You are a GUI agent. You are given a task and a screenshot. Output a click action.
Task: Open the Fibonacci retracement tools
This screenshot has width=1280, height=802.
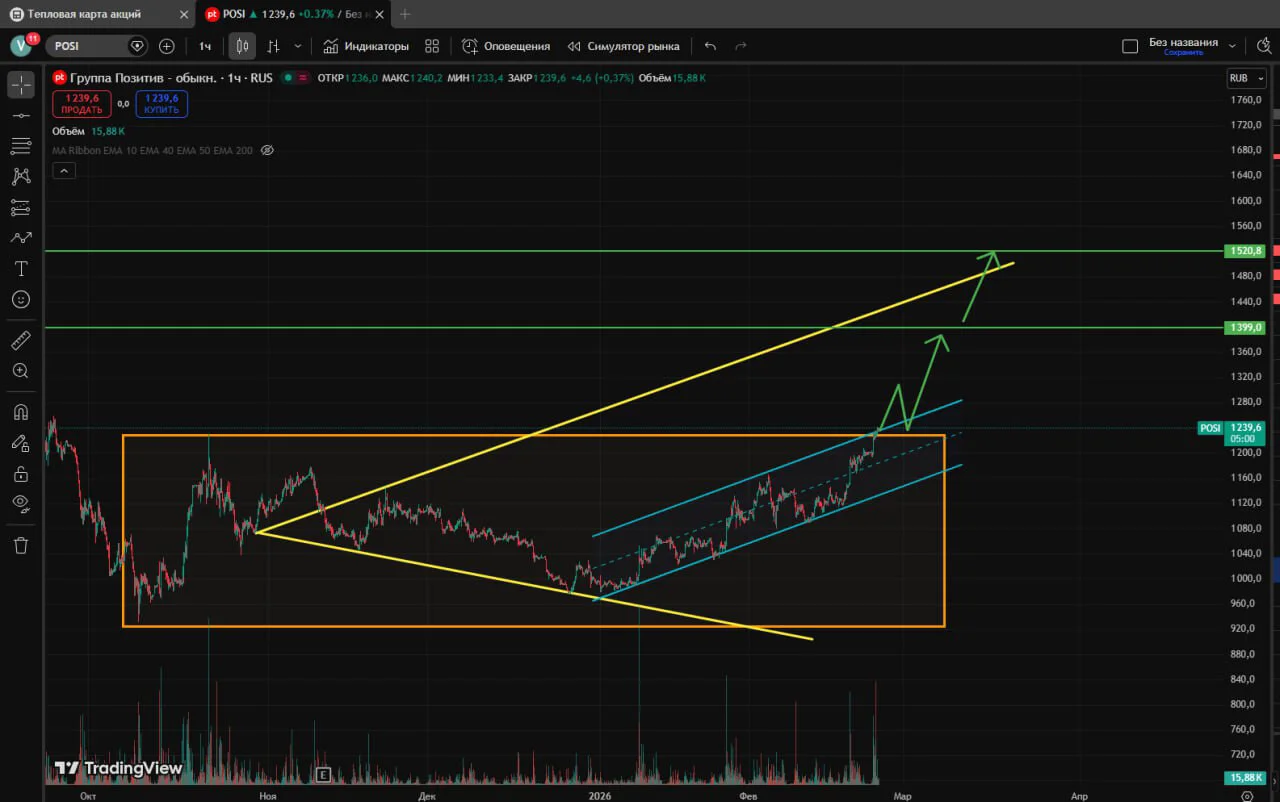click(21, 146)
